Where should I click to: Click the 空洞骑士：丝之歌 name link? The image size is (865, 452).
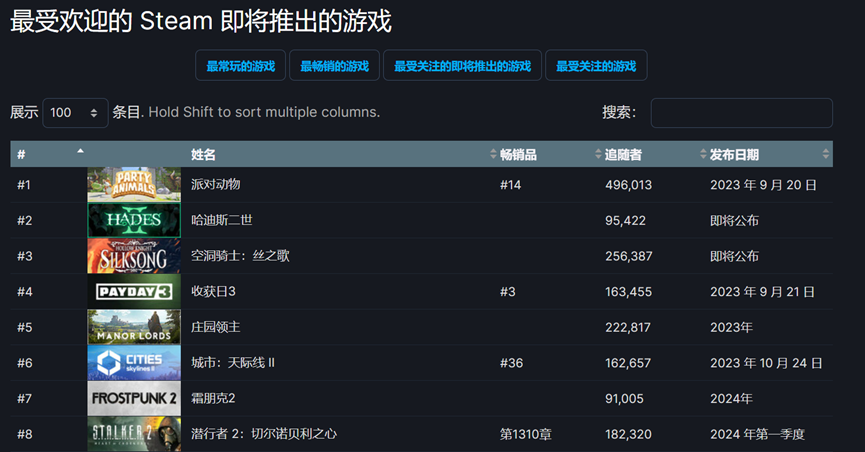[x=240, y=256]
